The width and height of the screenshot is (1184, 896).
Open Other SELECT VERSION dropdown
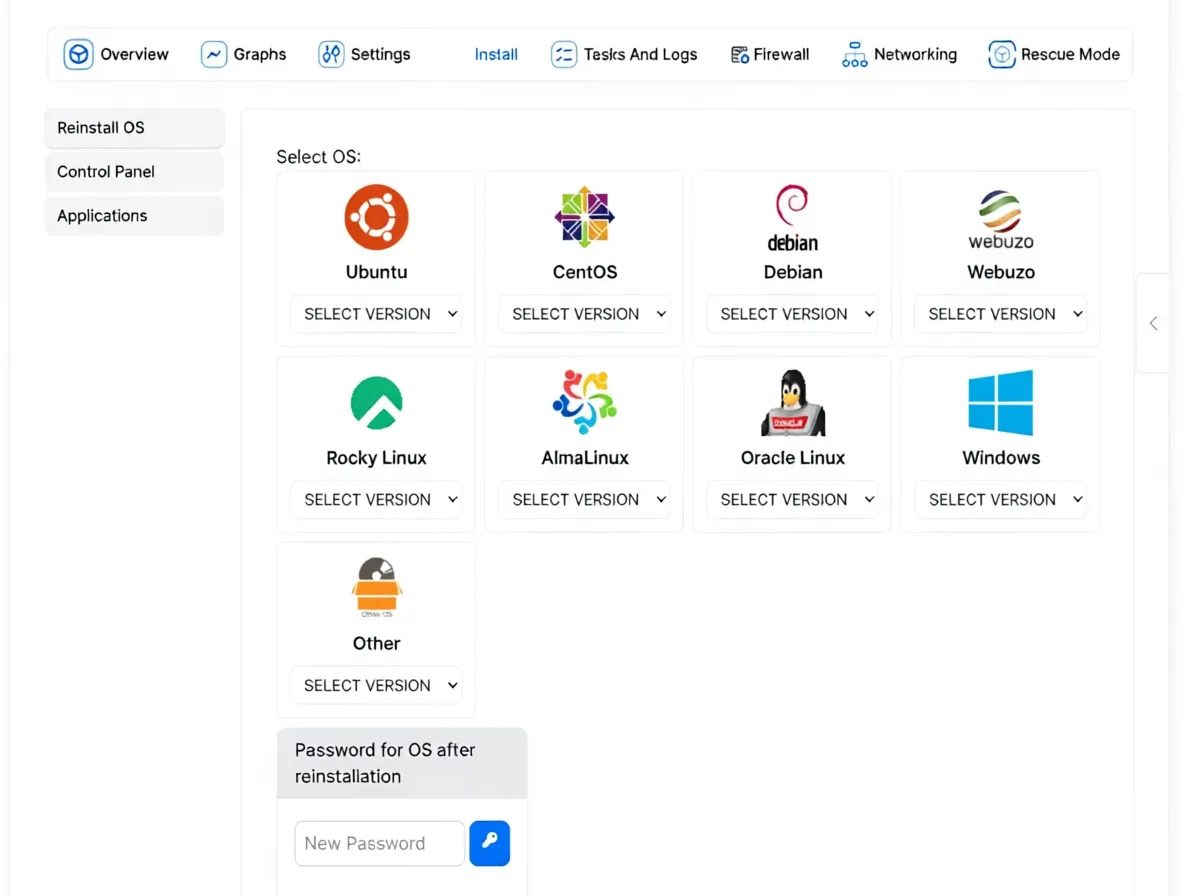(376, 685)
